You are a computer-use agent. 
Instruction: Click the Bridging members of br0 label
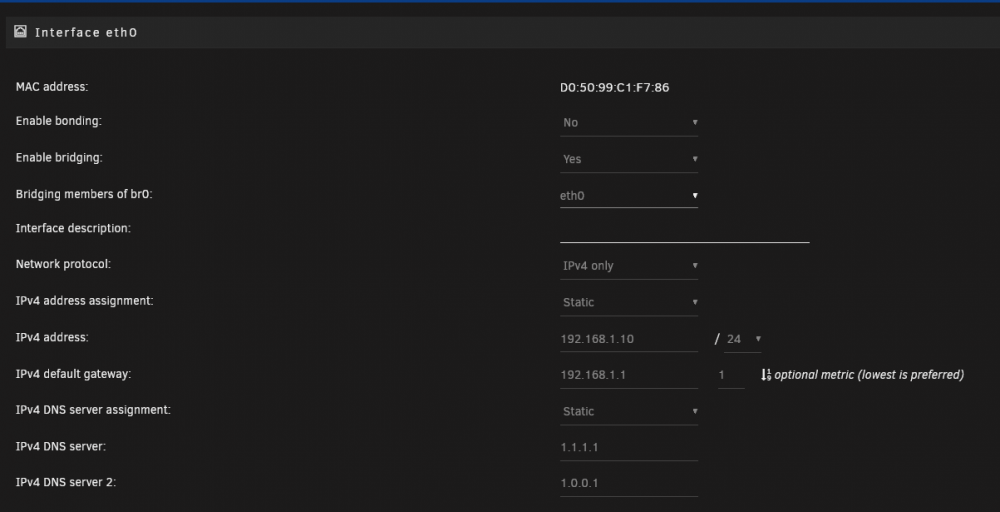click(x=84, y=194)
